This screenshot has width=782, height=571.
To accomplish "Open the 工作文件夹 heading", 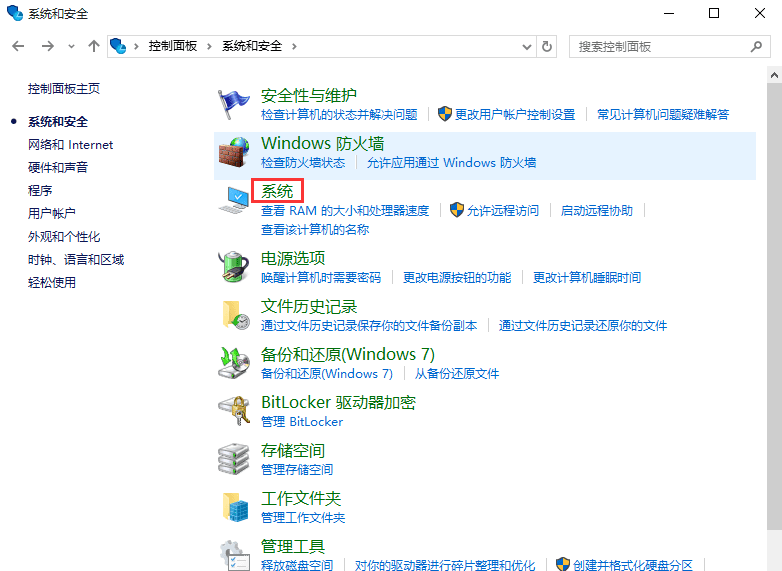I will 301,499.
